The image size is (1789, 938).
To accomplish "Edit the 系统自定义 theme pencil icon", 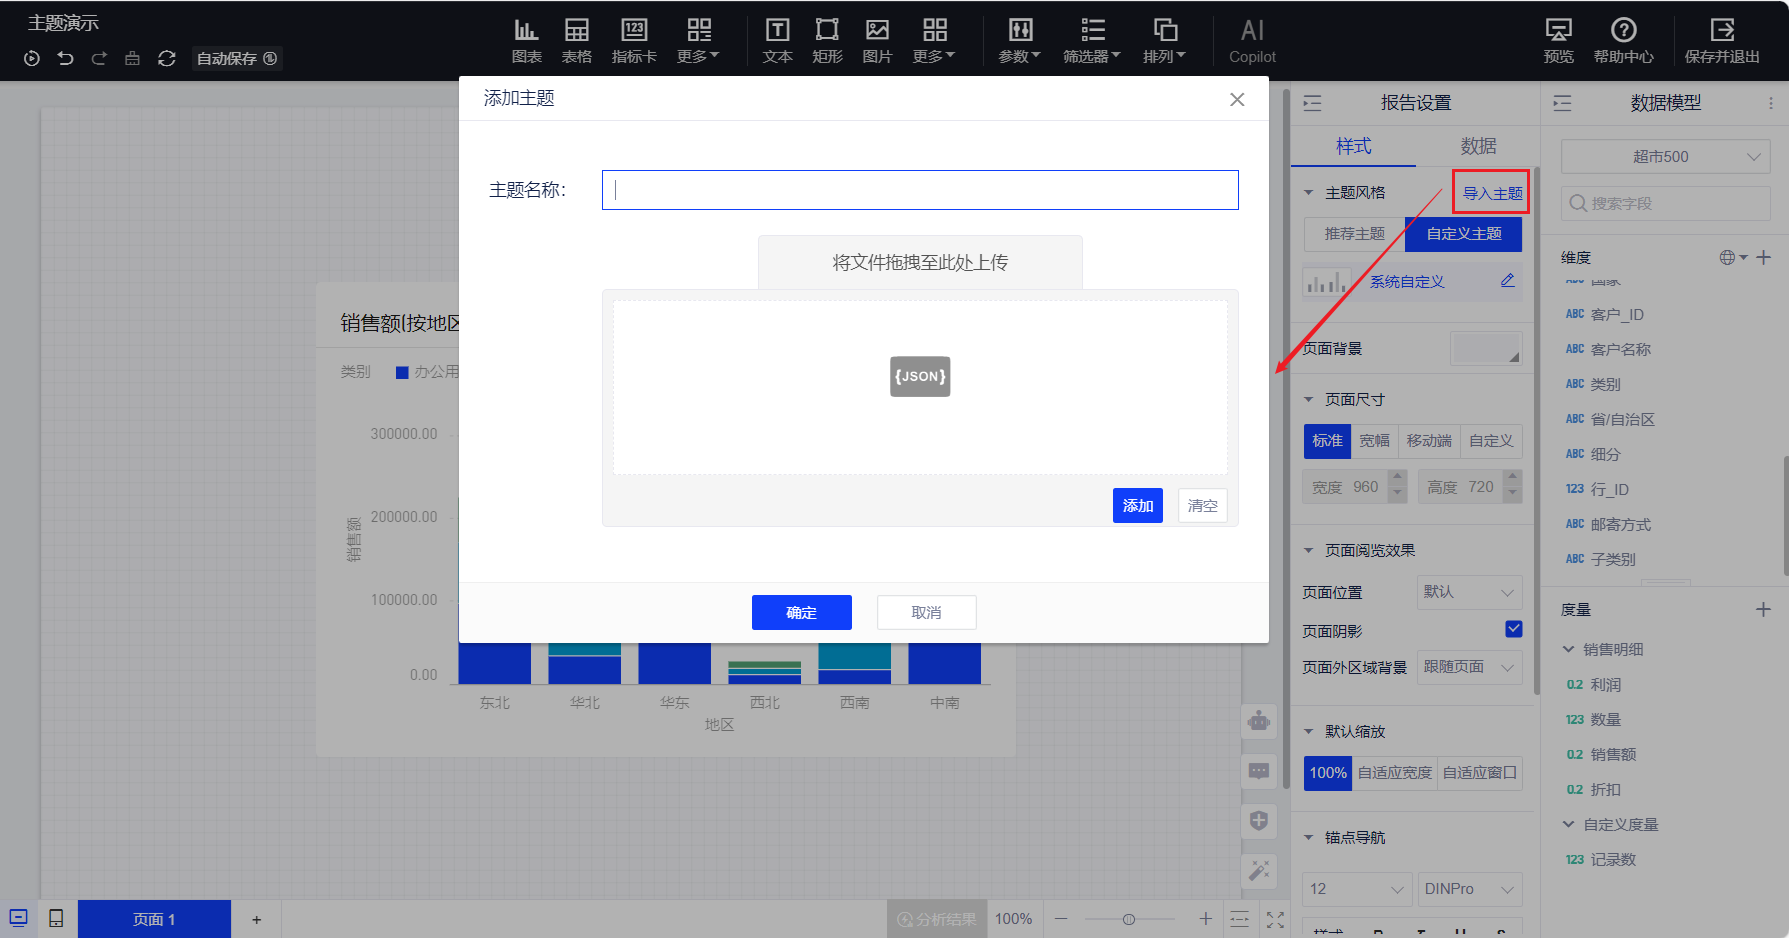I will (1508, 281).
